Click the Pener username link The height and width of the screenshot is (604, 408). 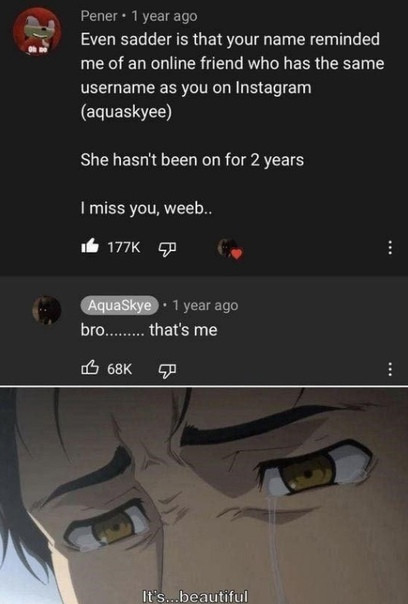(99, 16)
